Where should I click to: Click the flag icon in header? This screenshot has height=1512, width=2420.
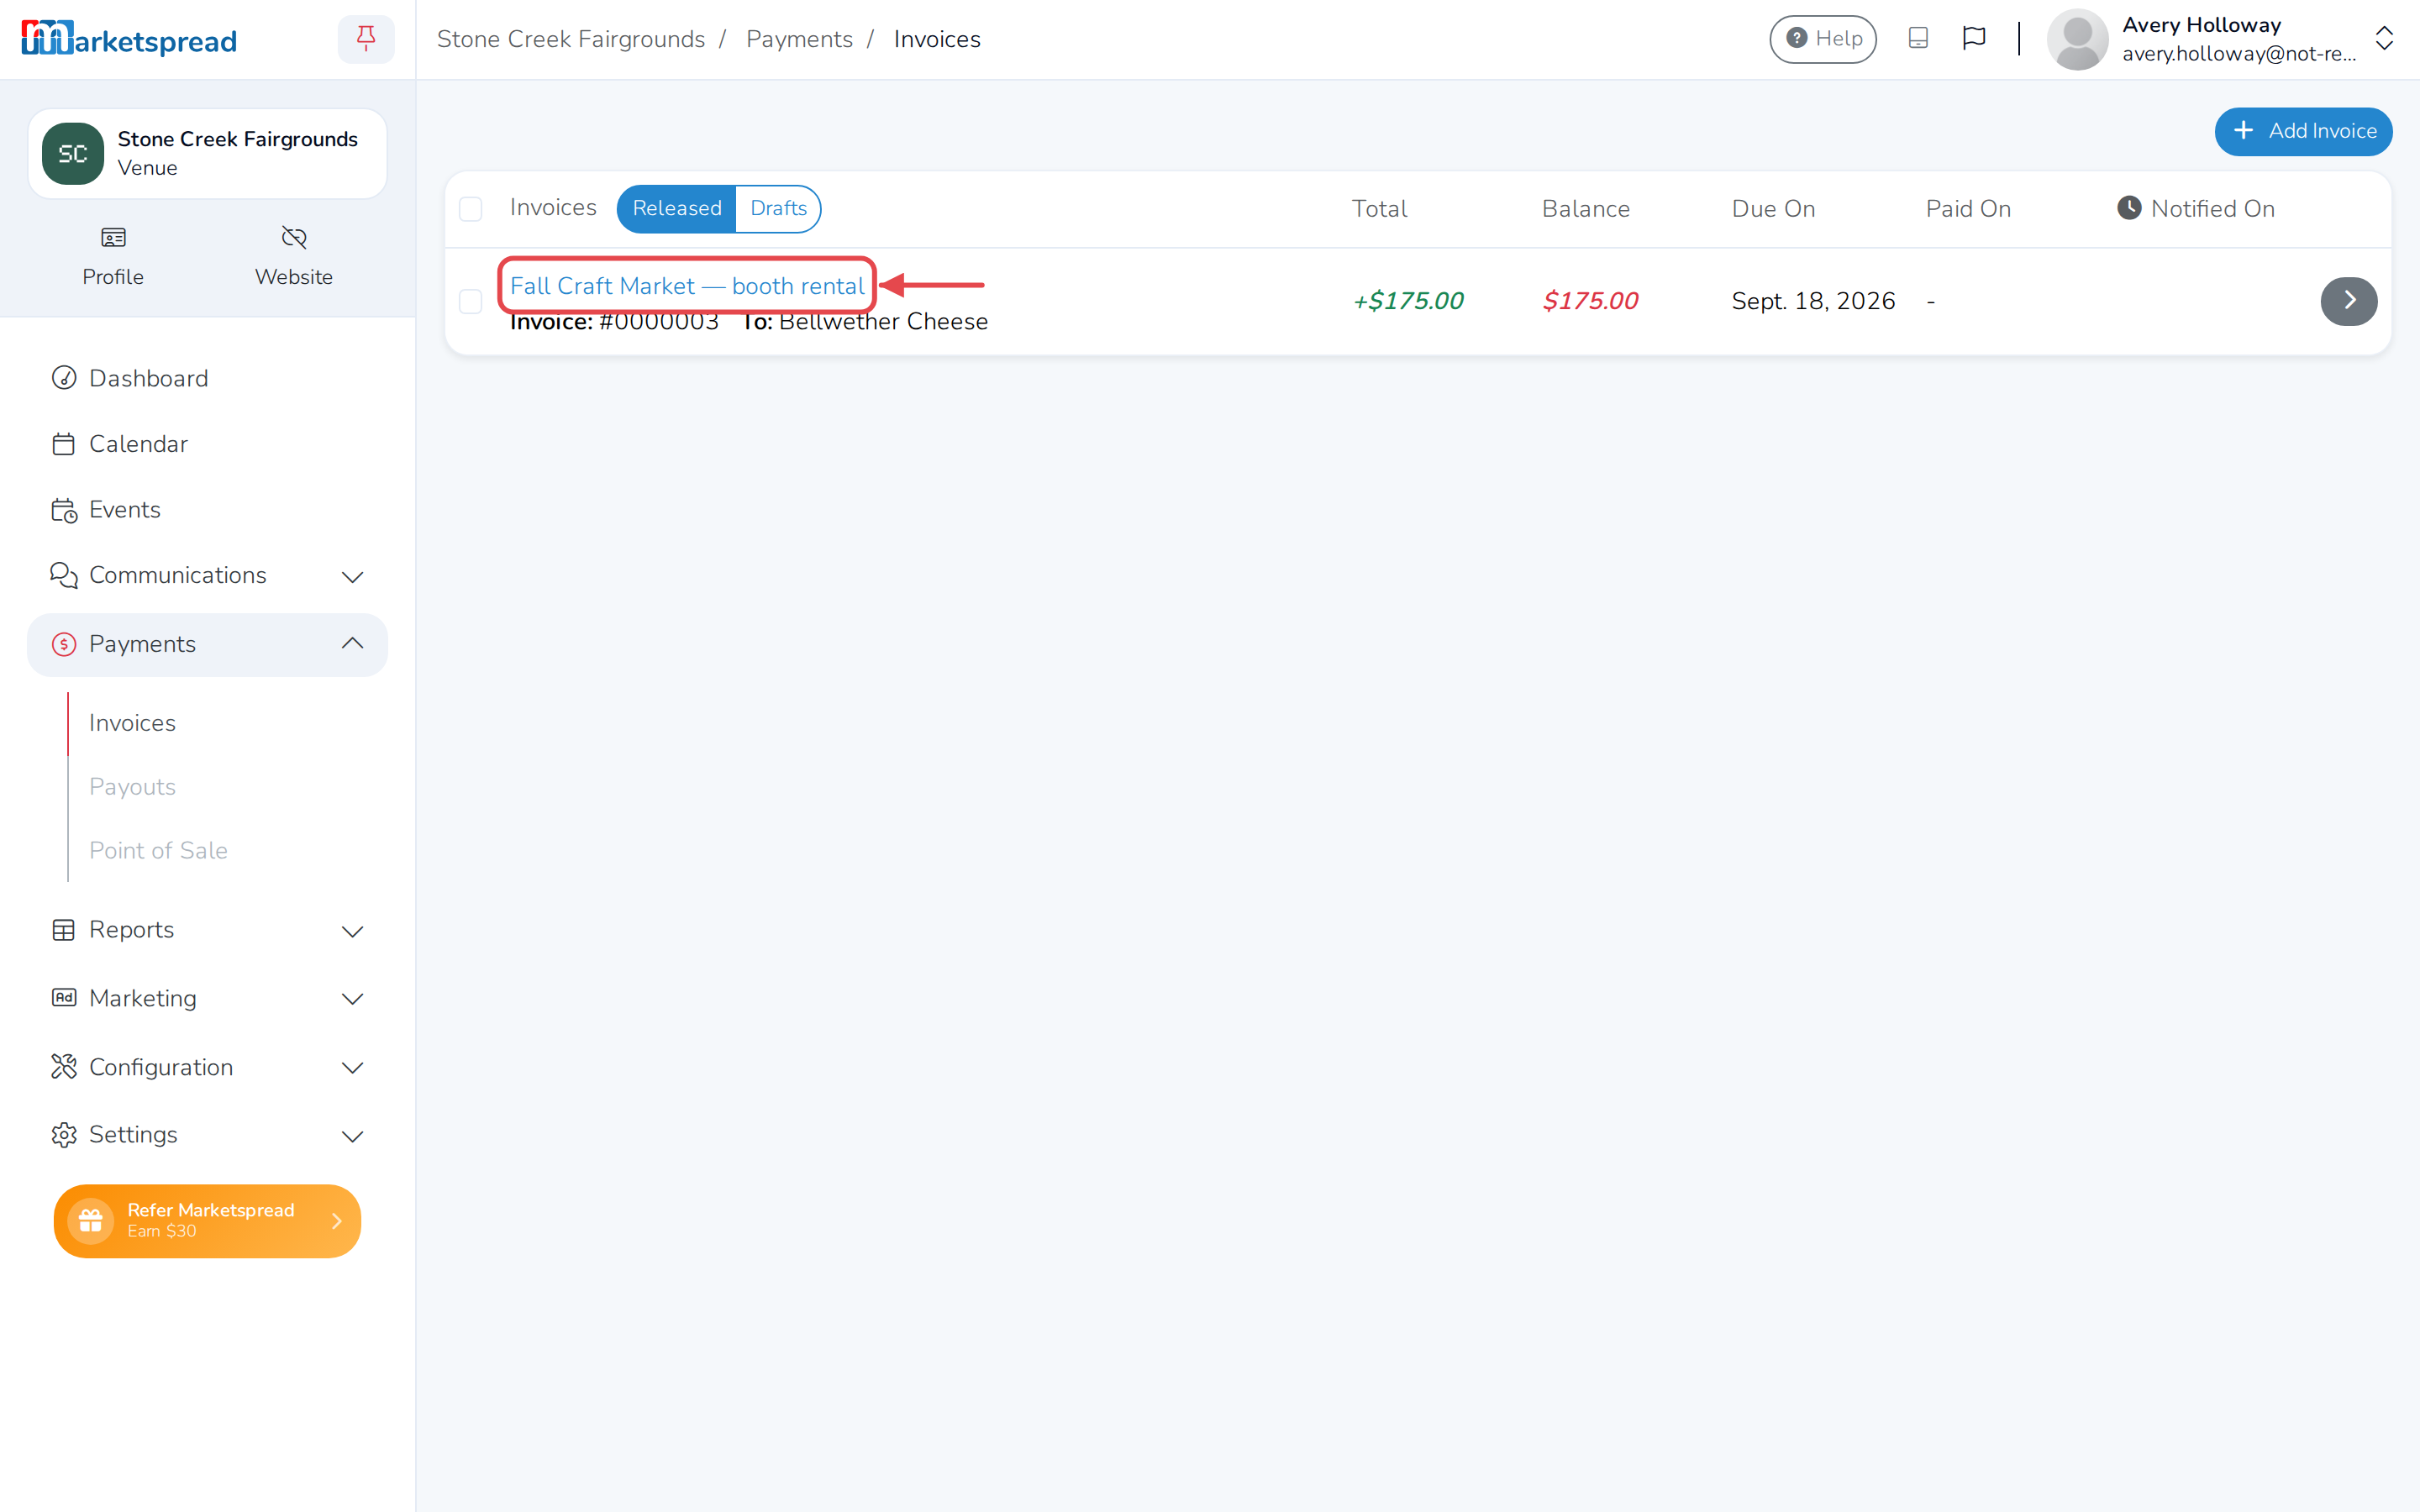[x=1973, y=39]
